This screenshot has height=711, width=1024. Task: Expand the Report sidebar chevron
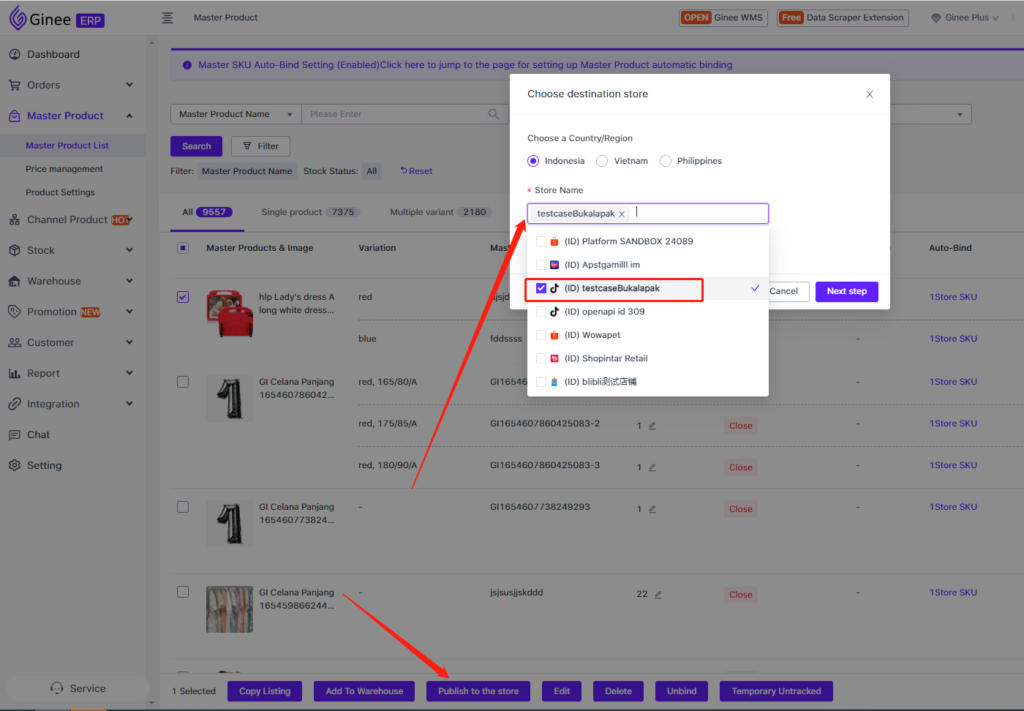129,373
